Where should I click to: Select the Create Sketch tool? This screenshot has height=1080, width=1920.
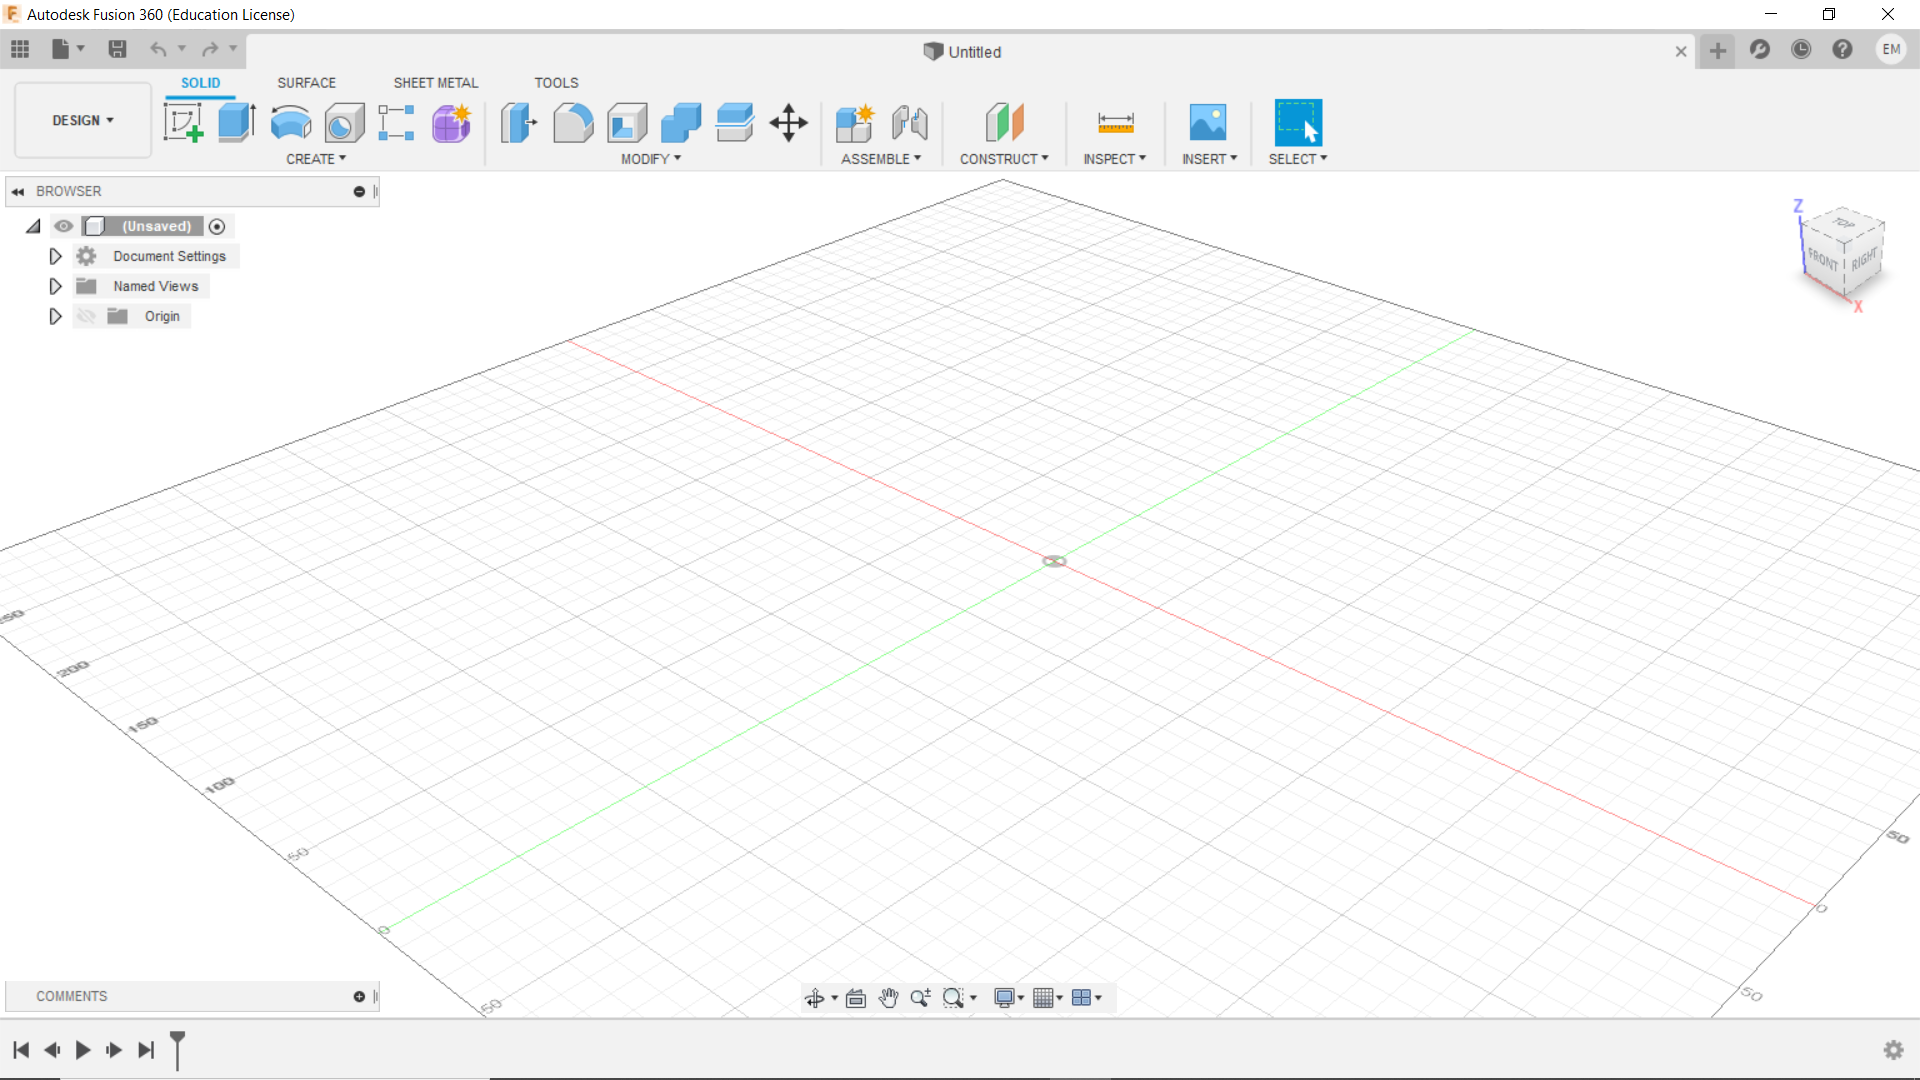pyautogui.click(x=183, y=122)
